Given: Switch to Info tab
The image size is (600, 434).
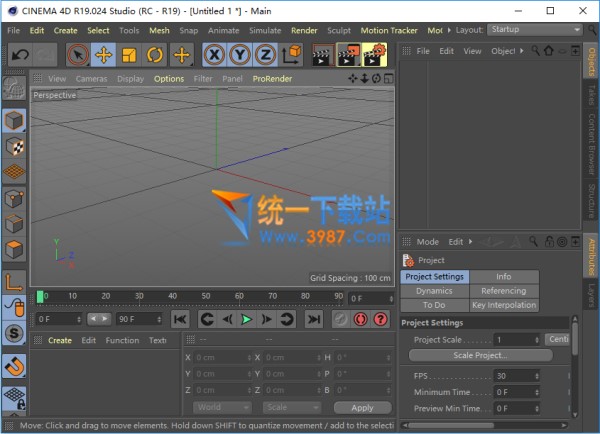Looking at the screenshot, I should 504,277.
